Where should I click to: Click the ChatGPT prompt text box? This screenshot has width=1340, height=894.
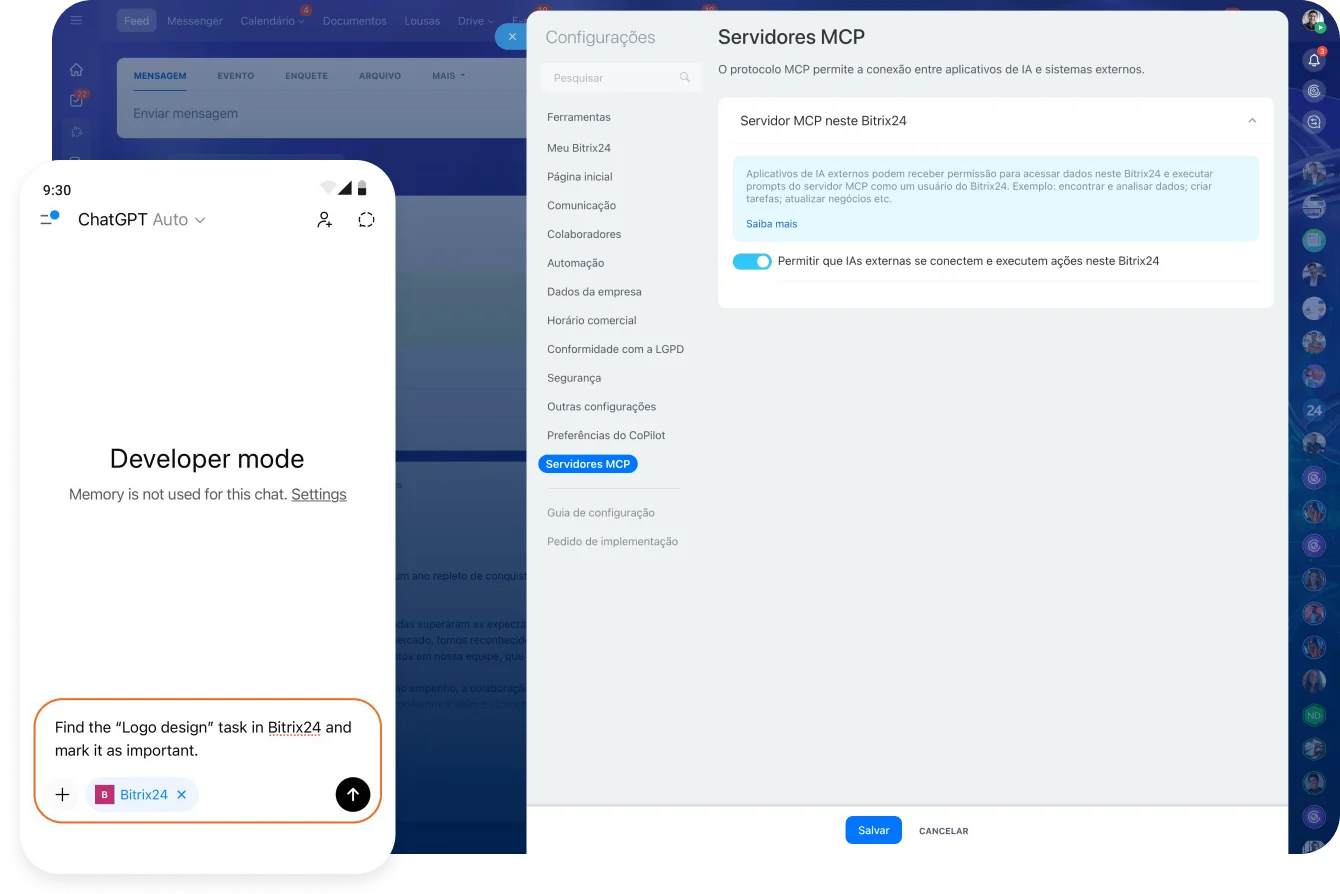208,739
